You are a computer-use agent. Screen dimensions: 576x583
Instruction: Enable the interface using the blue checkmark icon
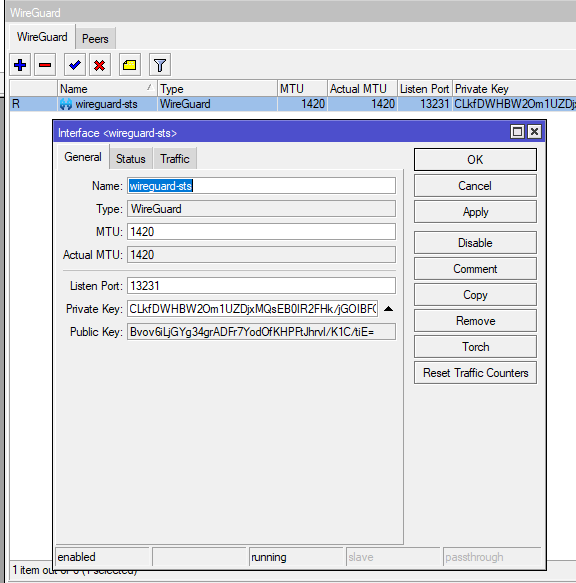(75, 65)
